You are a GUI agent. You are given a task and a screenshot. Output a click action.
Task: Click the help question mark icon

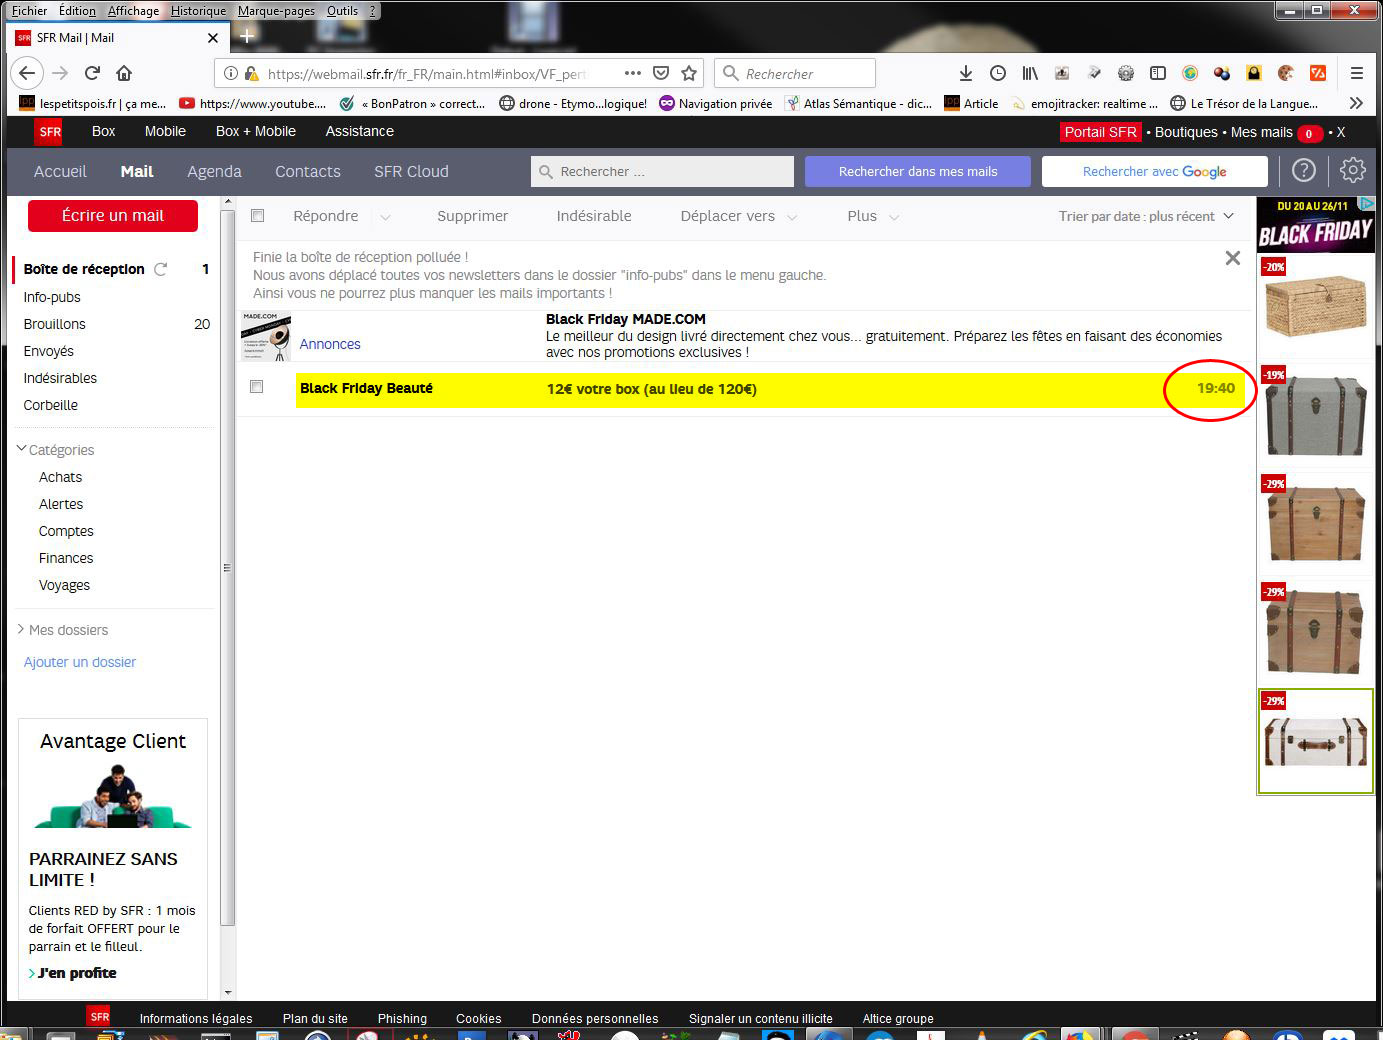[x=1303, y=171]
